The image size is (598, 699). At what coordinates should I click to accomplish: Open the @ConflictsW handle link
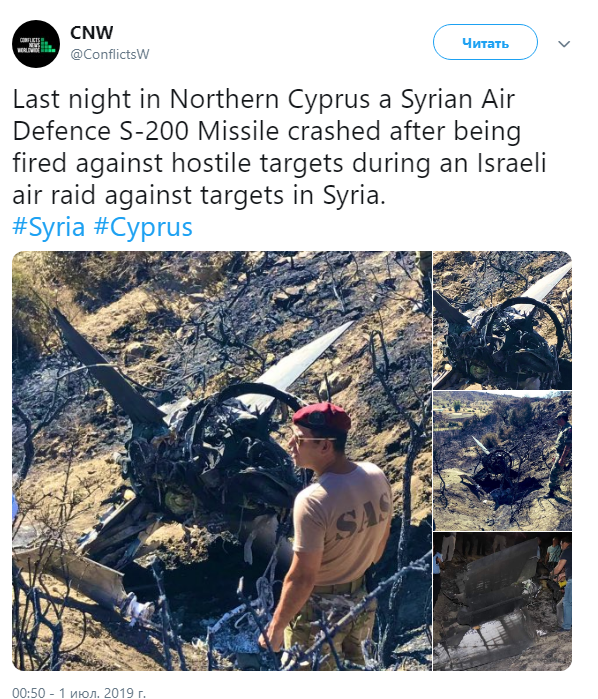(109, 54)
